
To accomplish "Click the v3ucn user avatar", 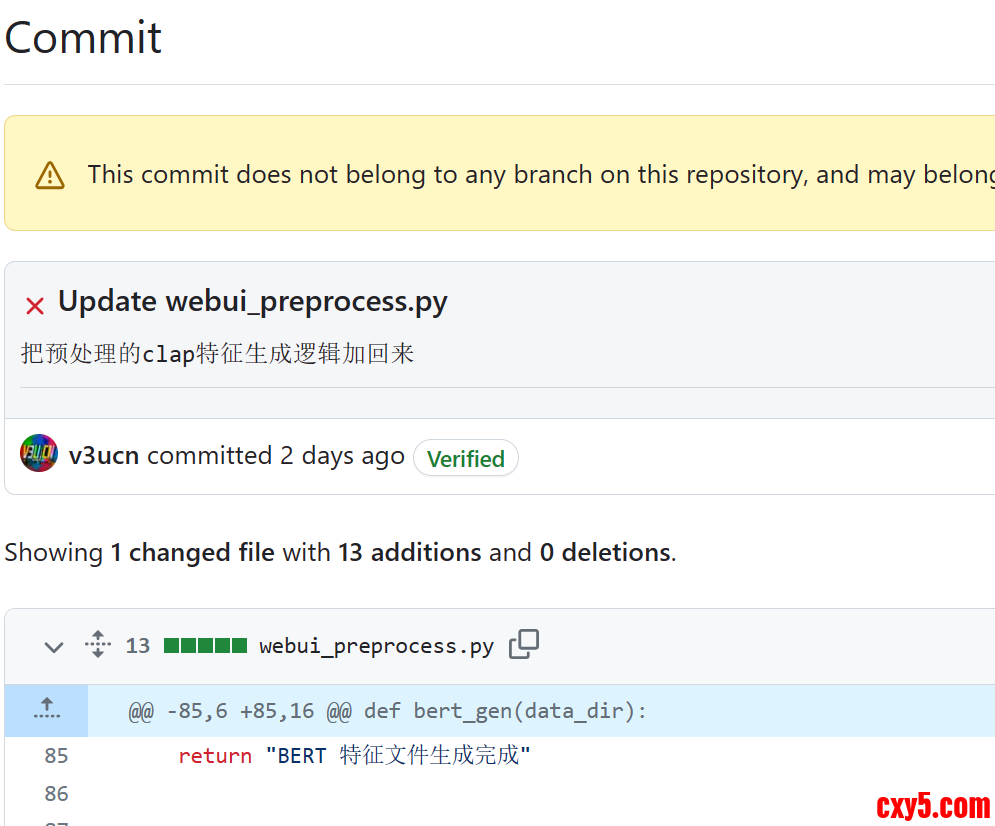I will [39, 454].
